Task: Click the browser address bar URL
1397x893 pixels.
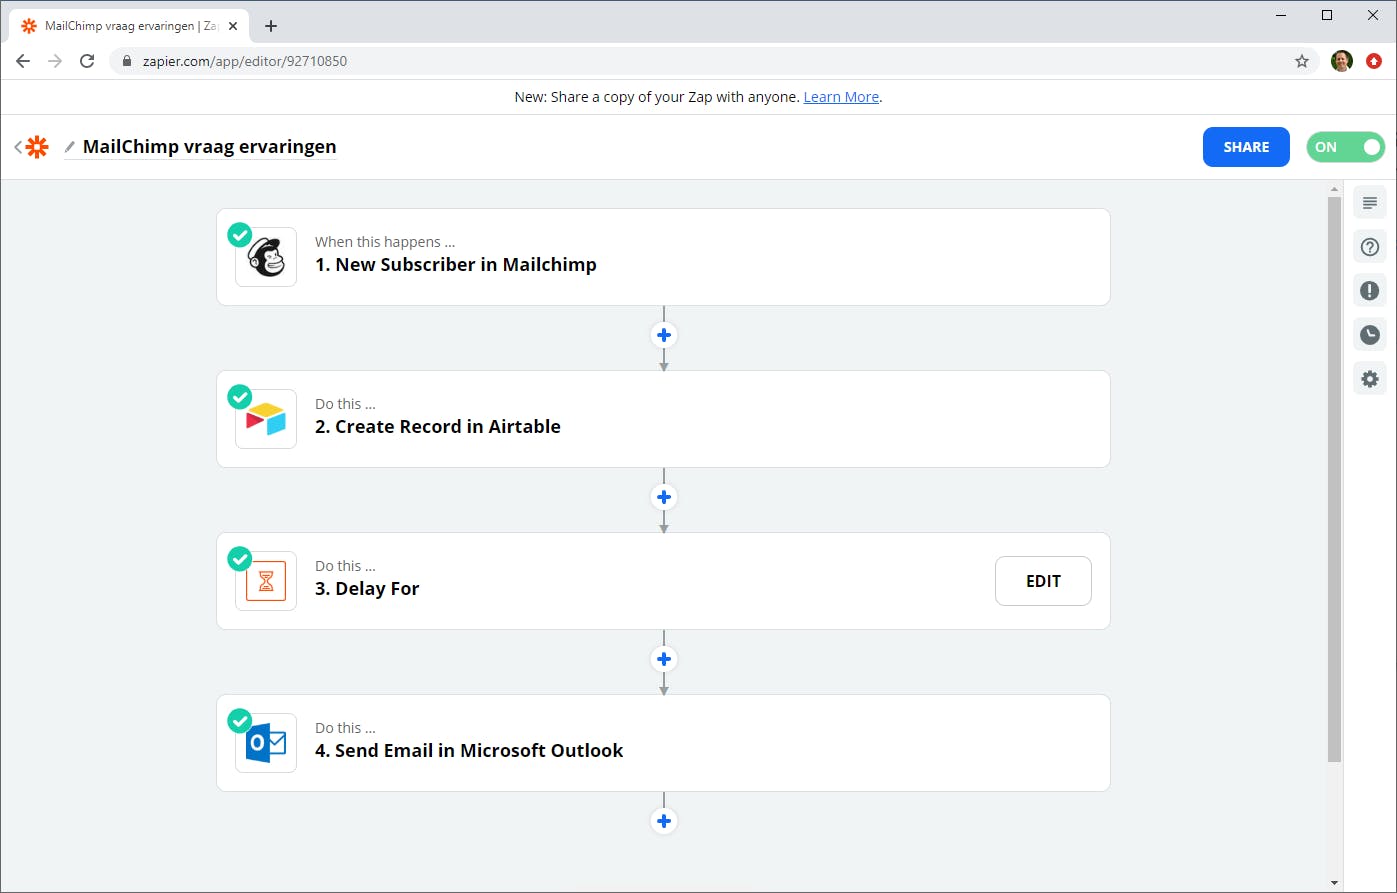Action: (x=245, y=61)
